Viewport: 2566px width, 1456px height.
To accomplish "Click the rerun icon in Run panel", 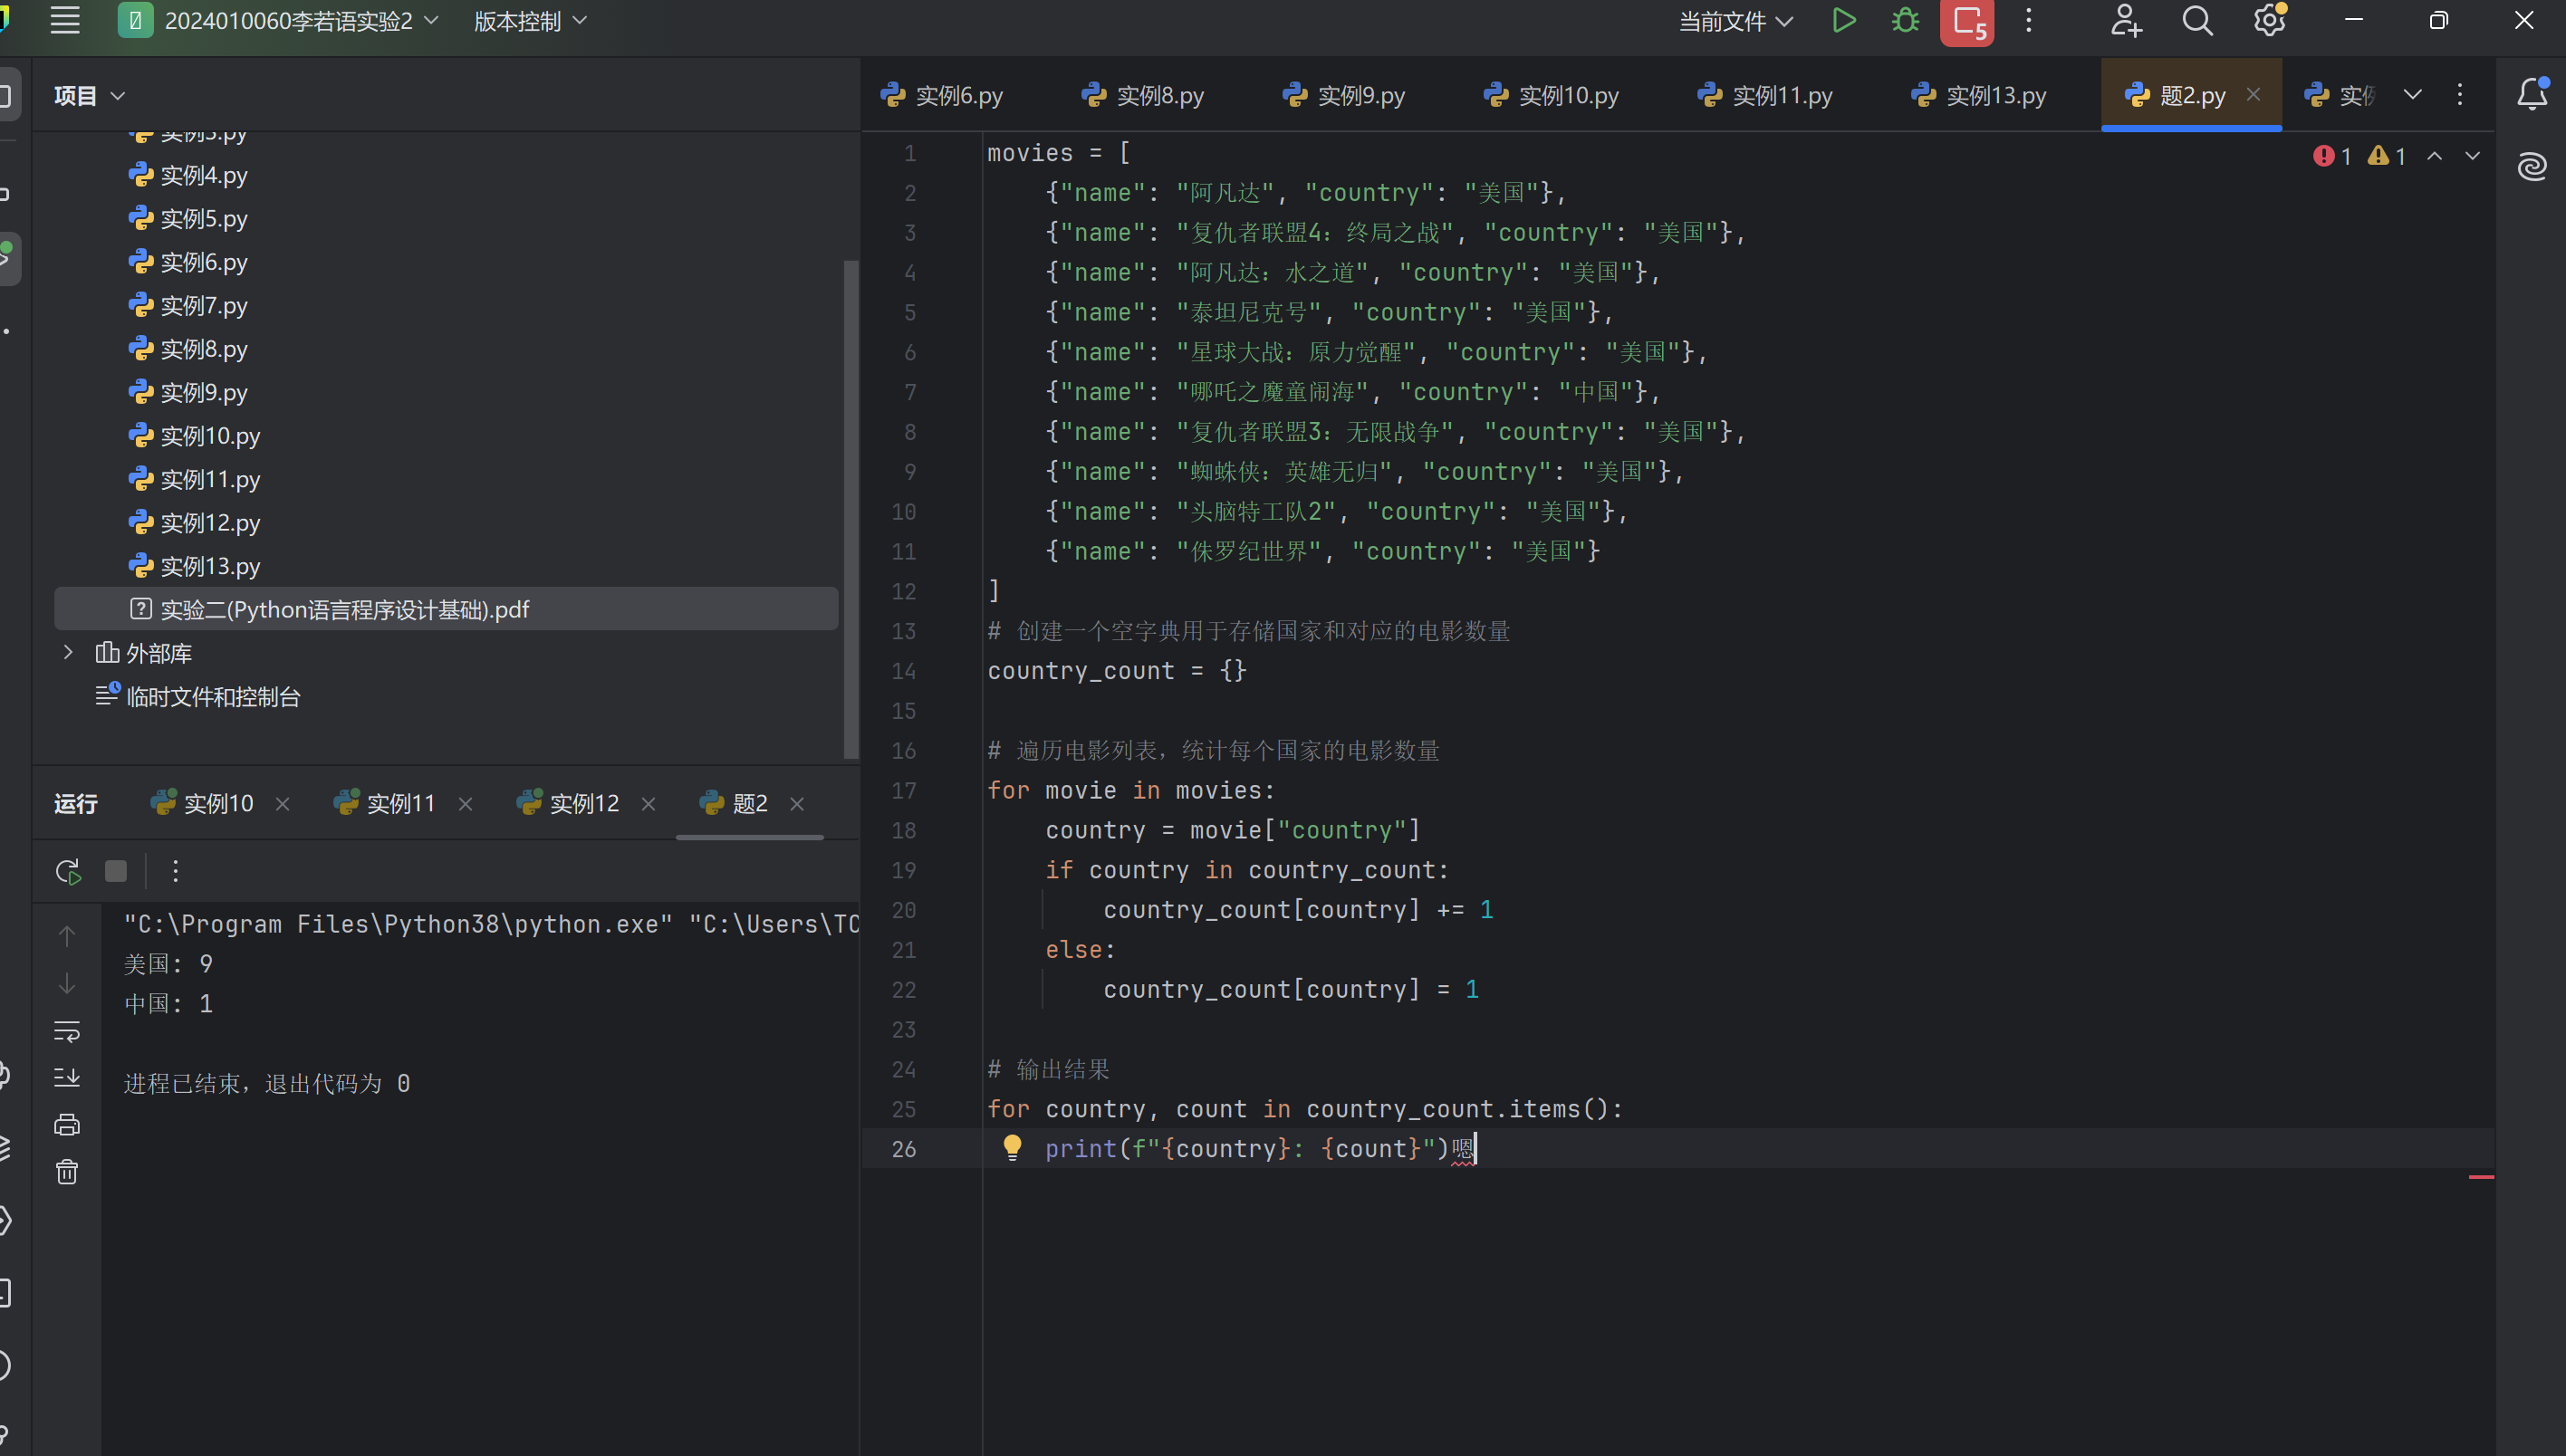I will coord(68,871).
